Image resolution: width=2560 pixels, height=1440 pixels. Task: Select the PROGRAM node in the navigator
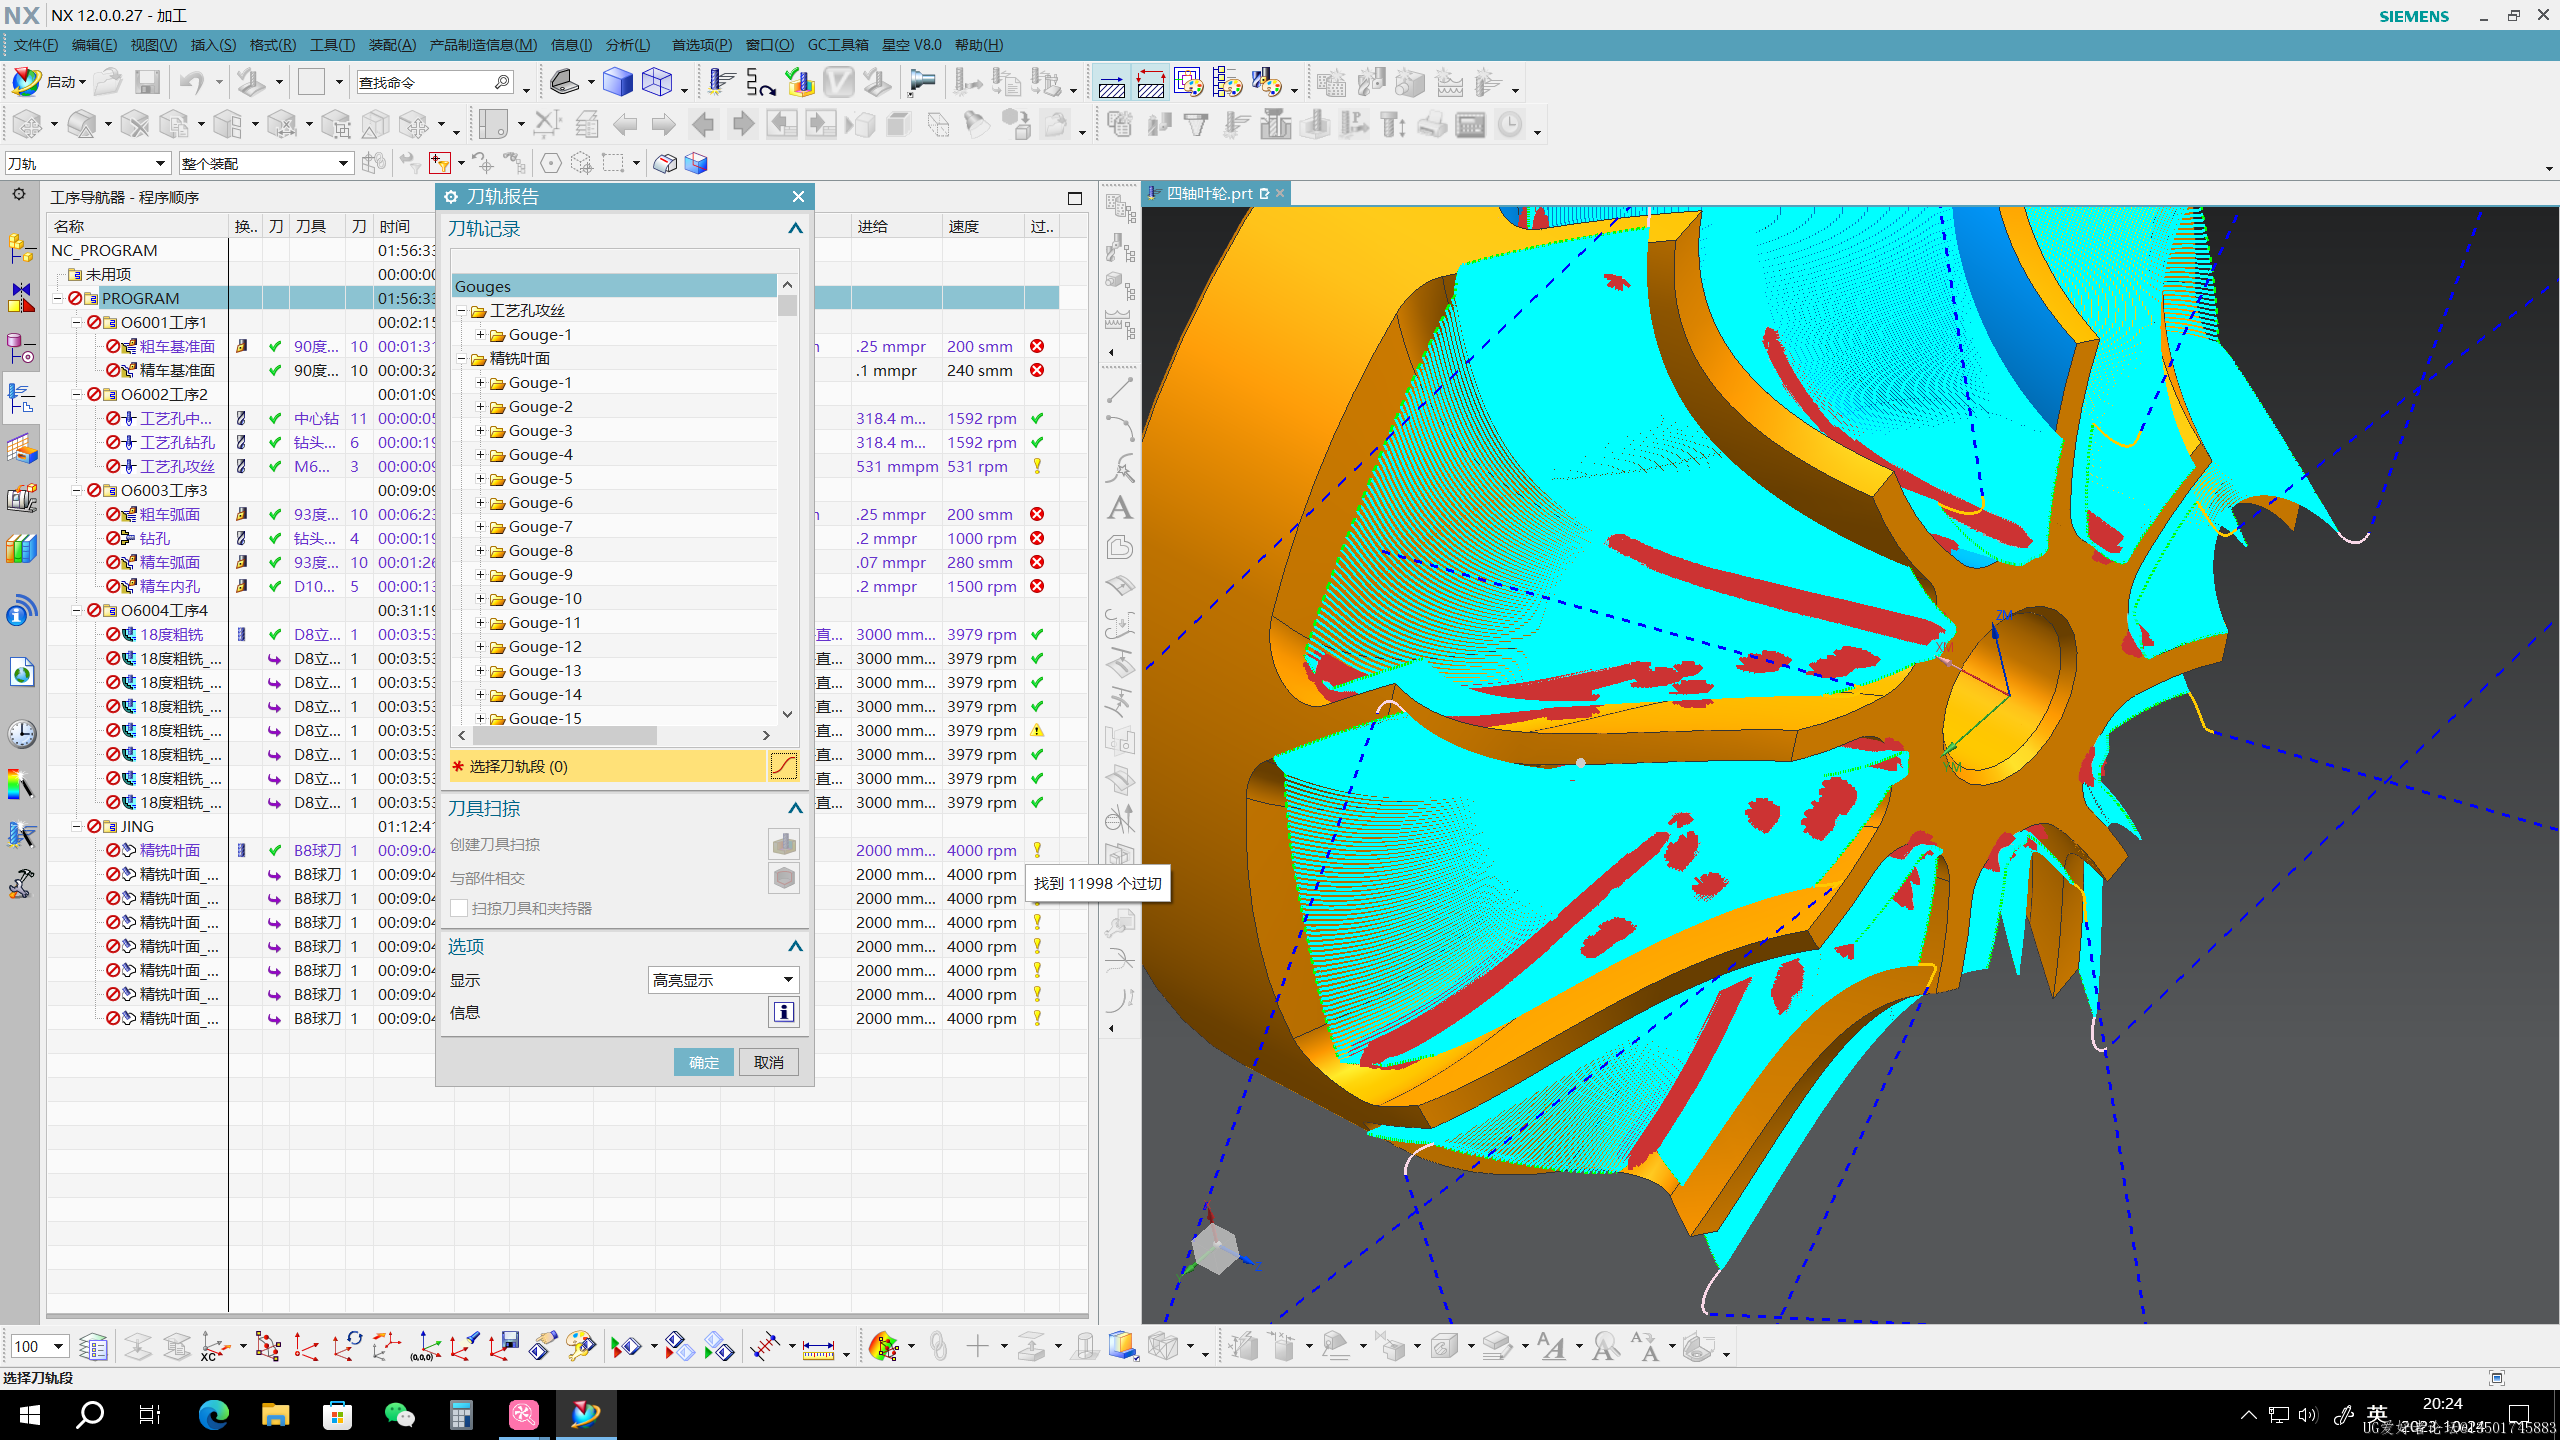pos(140,298)
